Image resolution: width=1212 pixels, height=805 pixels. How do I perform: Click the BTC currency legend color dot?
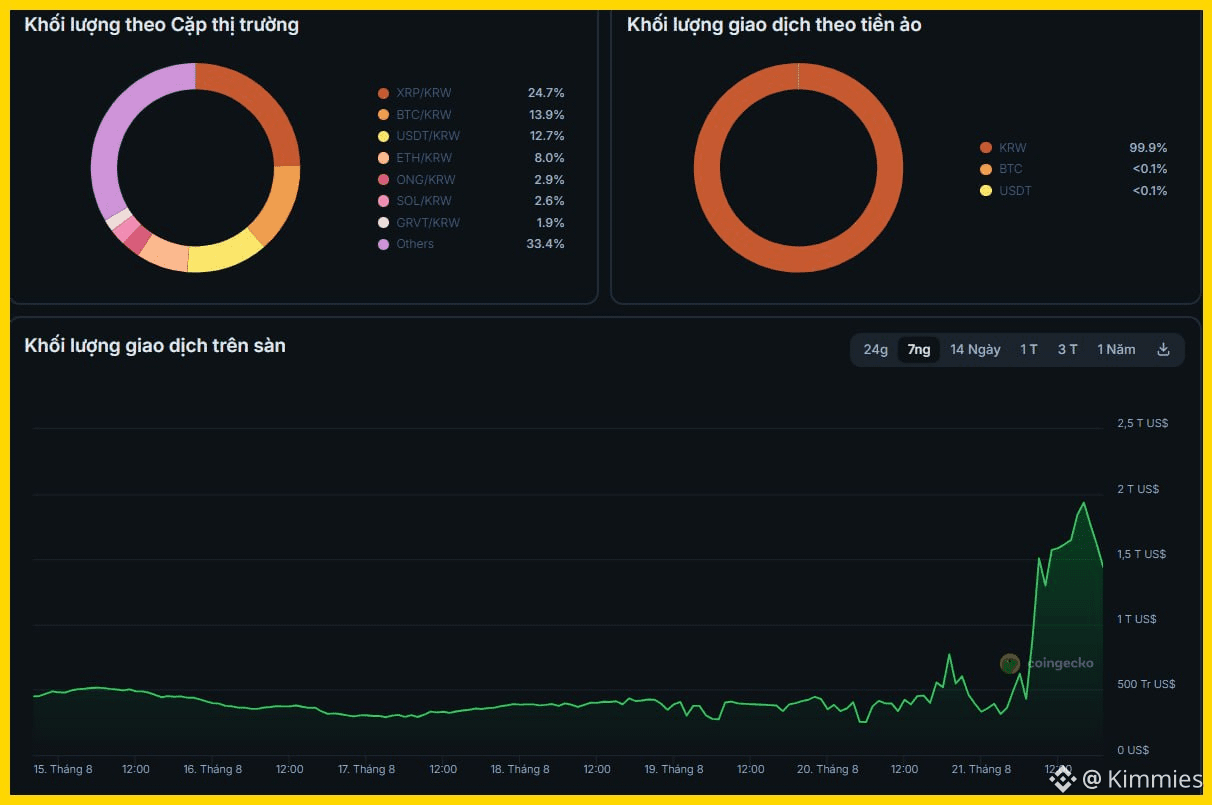[986, 169]
